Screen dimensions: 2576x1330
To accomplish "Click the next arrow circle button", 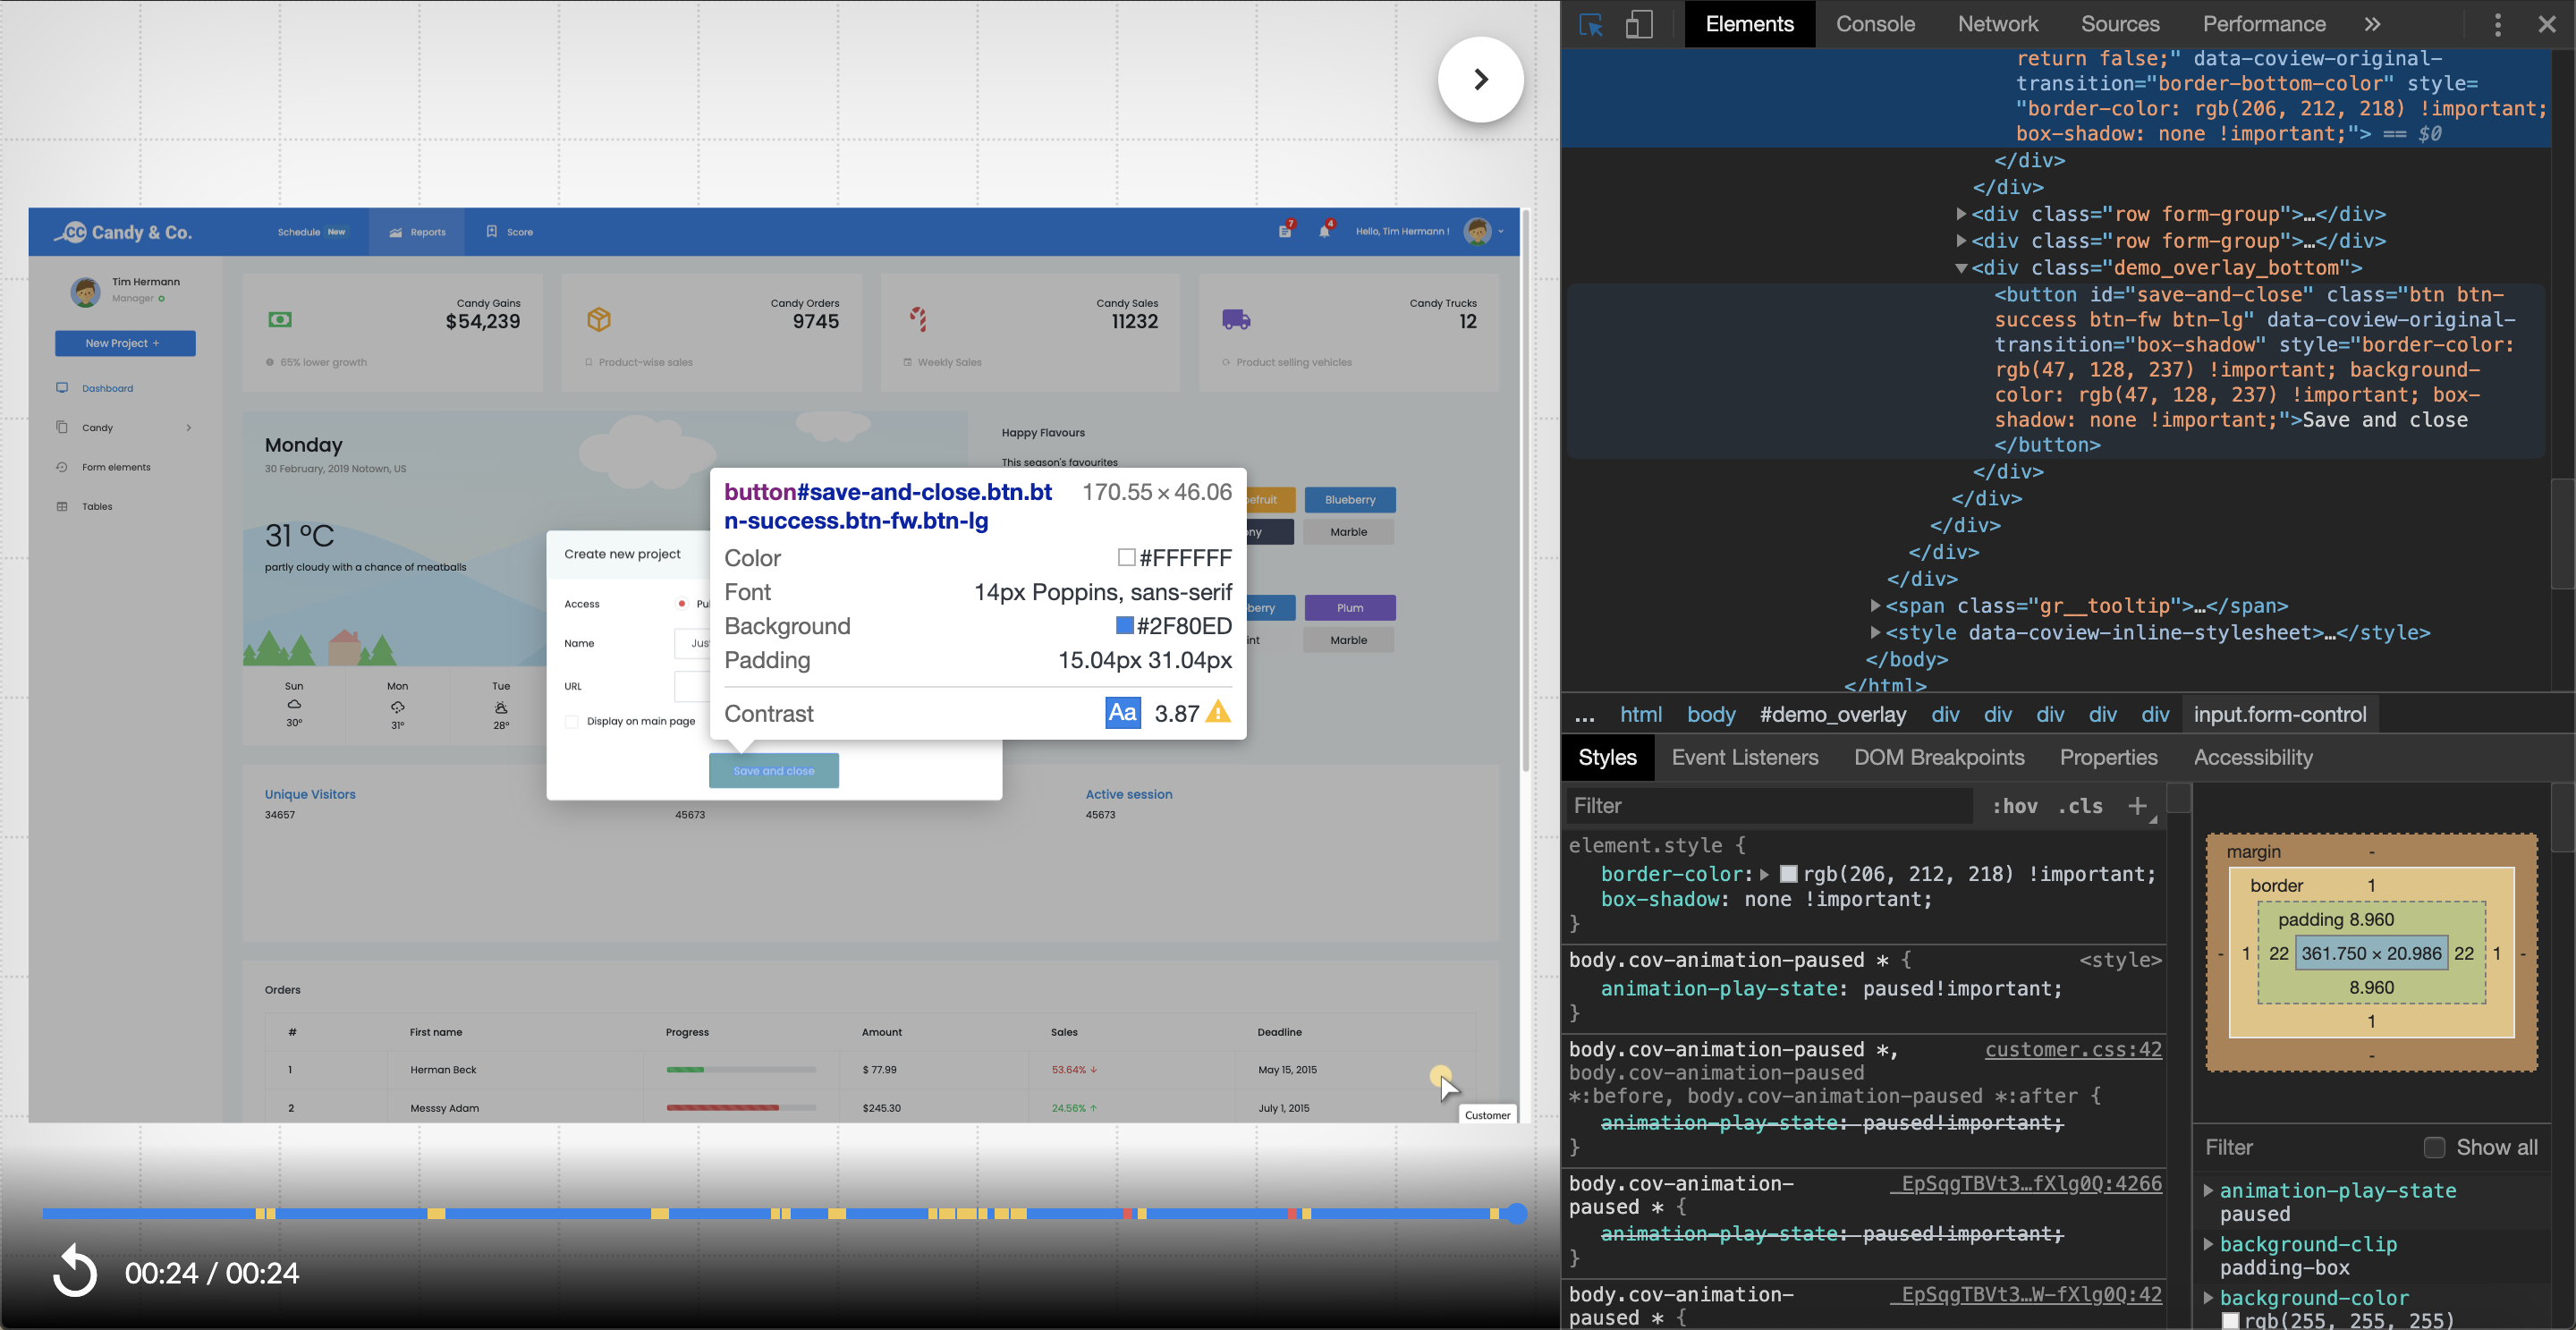I will [x=1480, y=80].
